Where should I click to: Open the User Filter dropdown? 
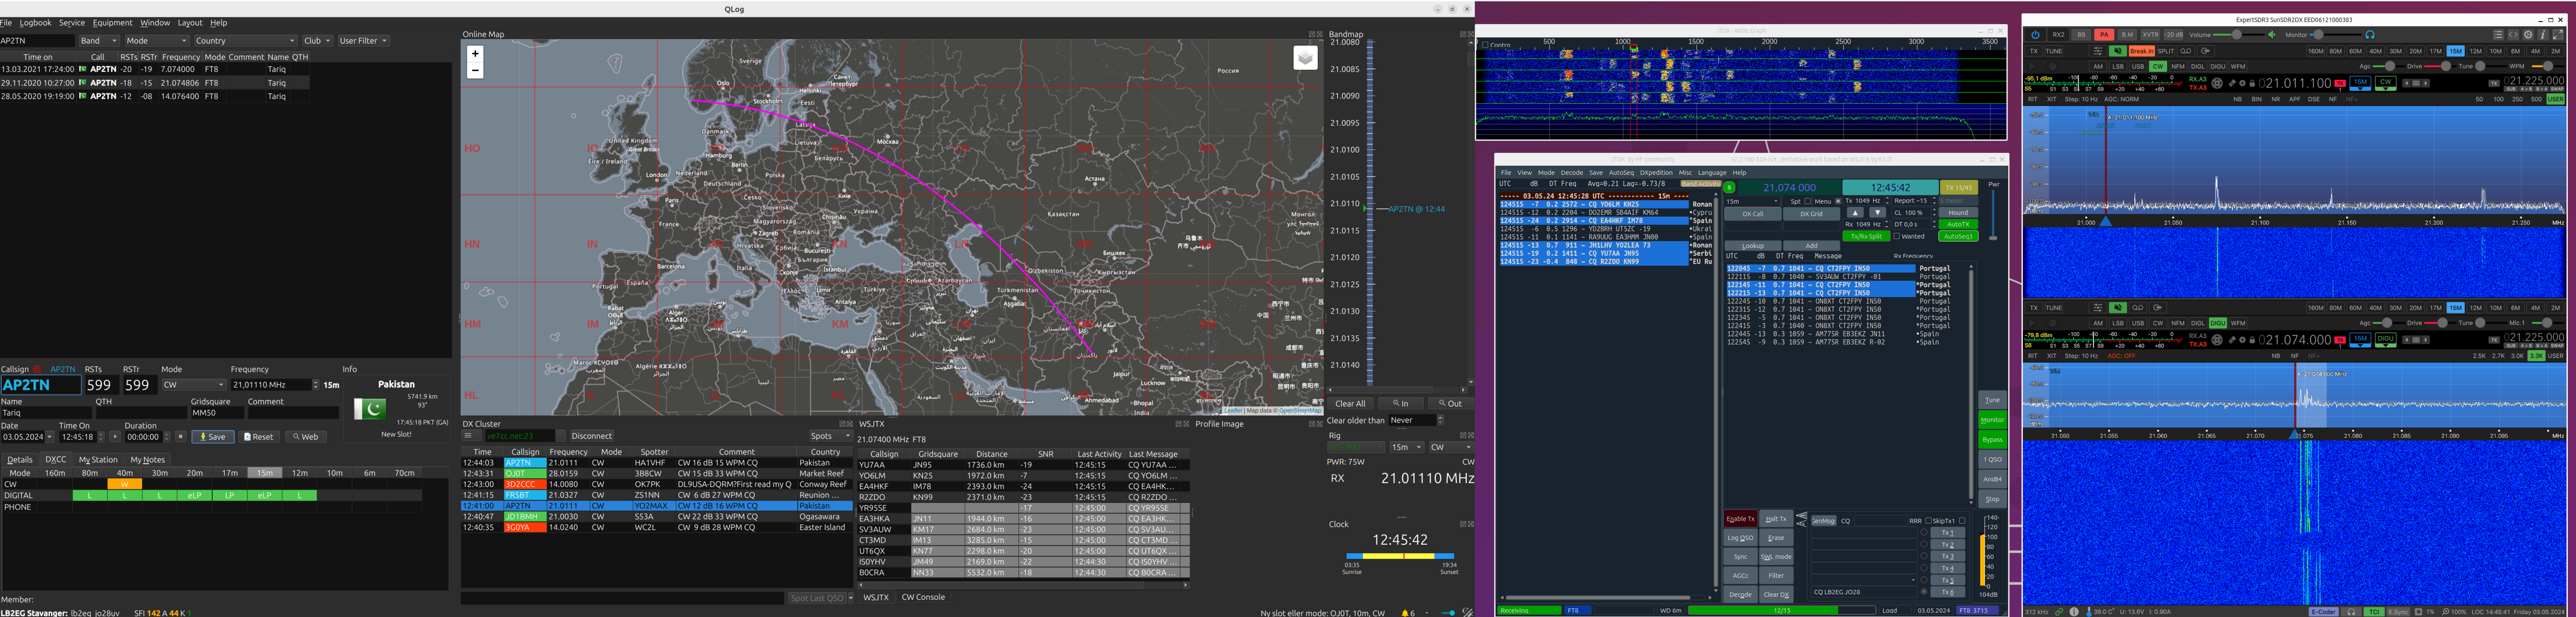pos(363,41)
